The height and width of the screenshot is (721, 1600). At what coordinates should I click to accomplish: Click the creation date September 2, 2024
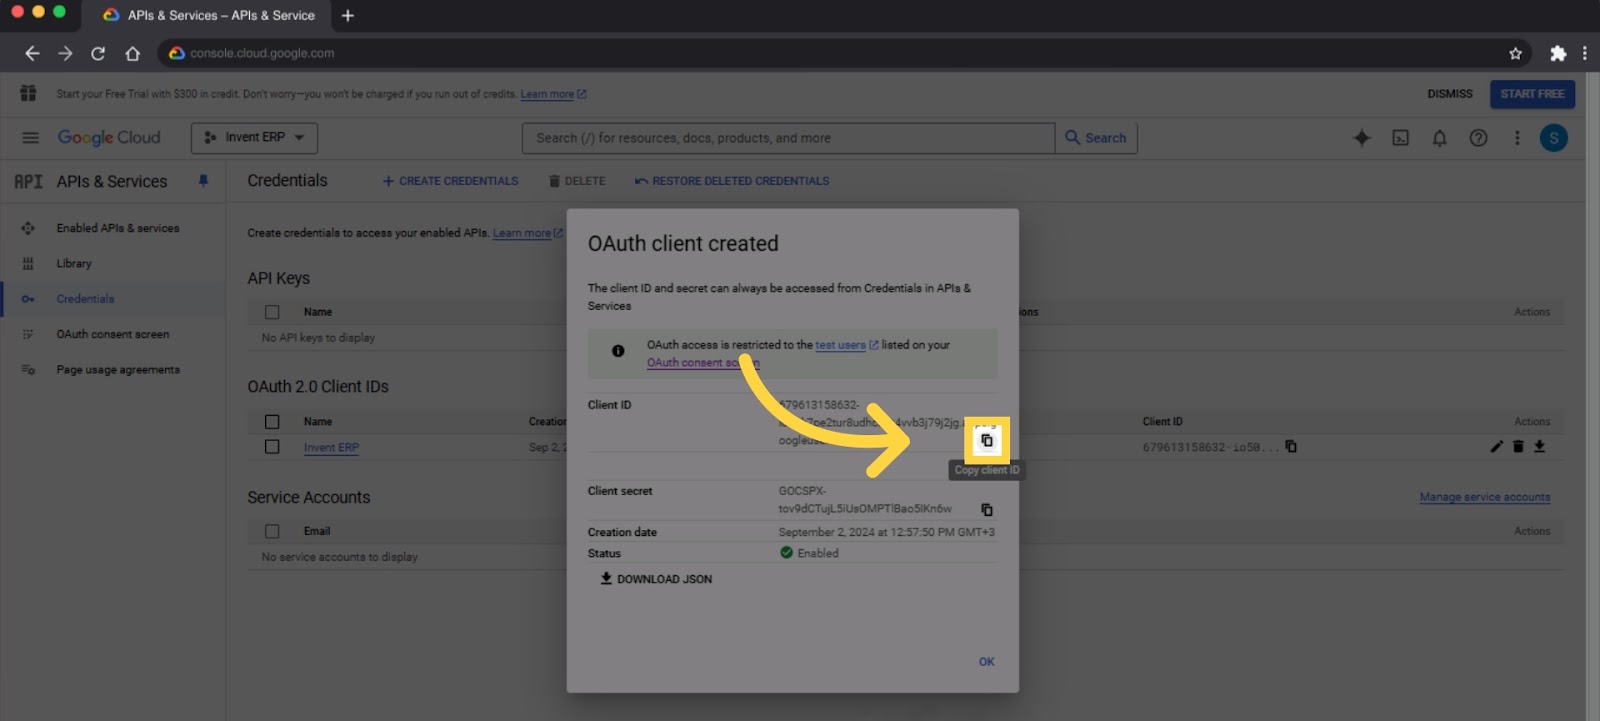[886, 532]
